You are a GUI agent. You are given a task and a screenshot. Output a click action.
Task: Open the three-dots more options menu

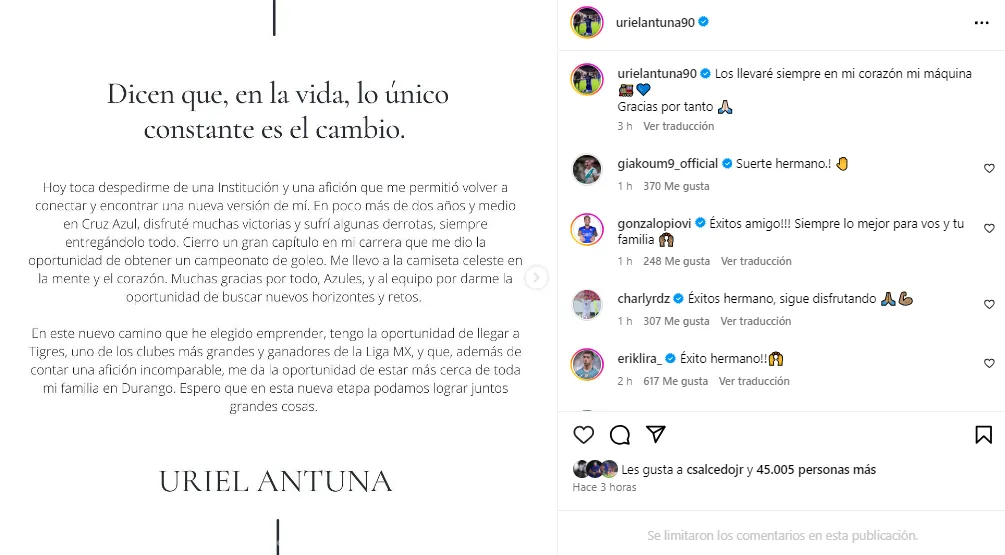981,23
